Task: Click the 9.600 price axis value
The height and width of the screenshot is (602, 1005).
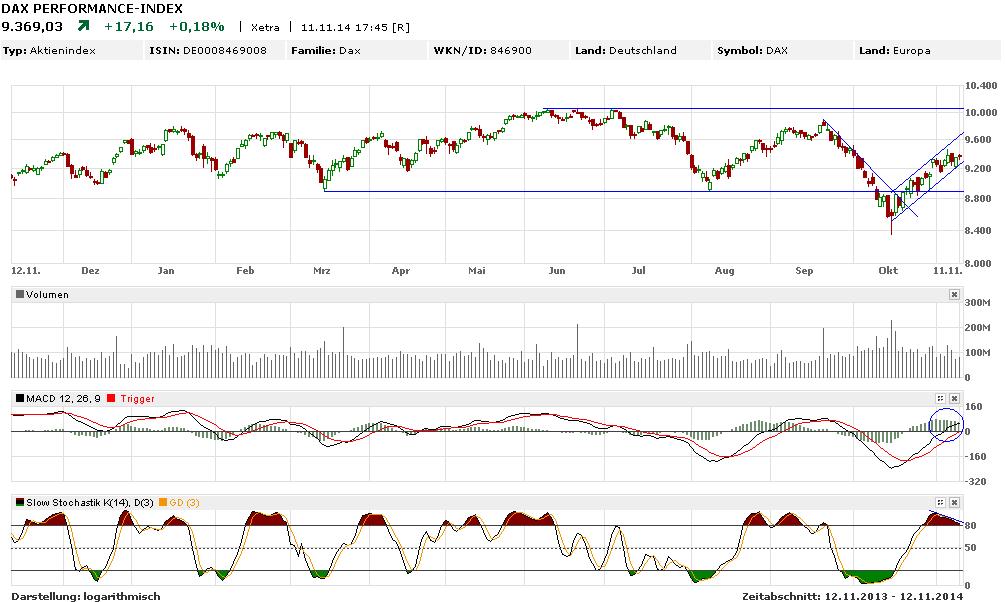Action: click(981, 140)
